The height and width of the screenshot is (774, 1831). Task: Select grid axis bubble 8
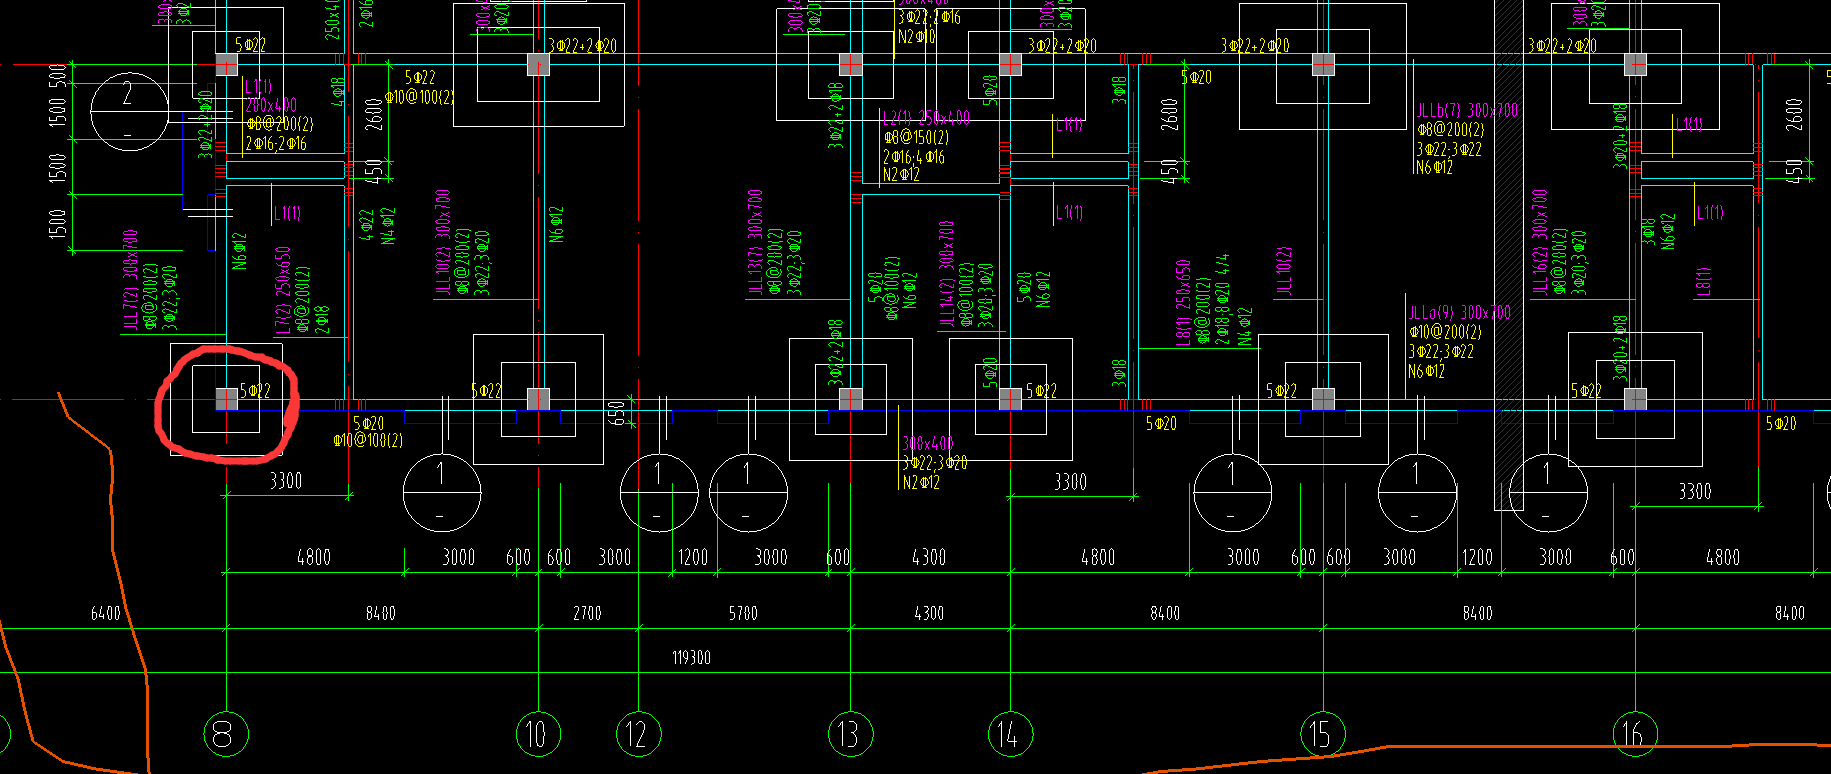(x=226, y=734)
